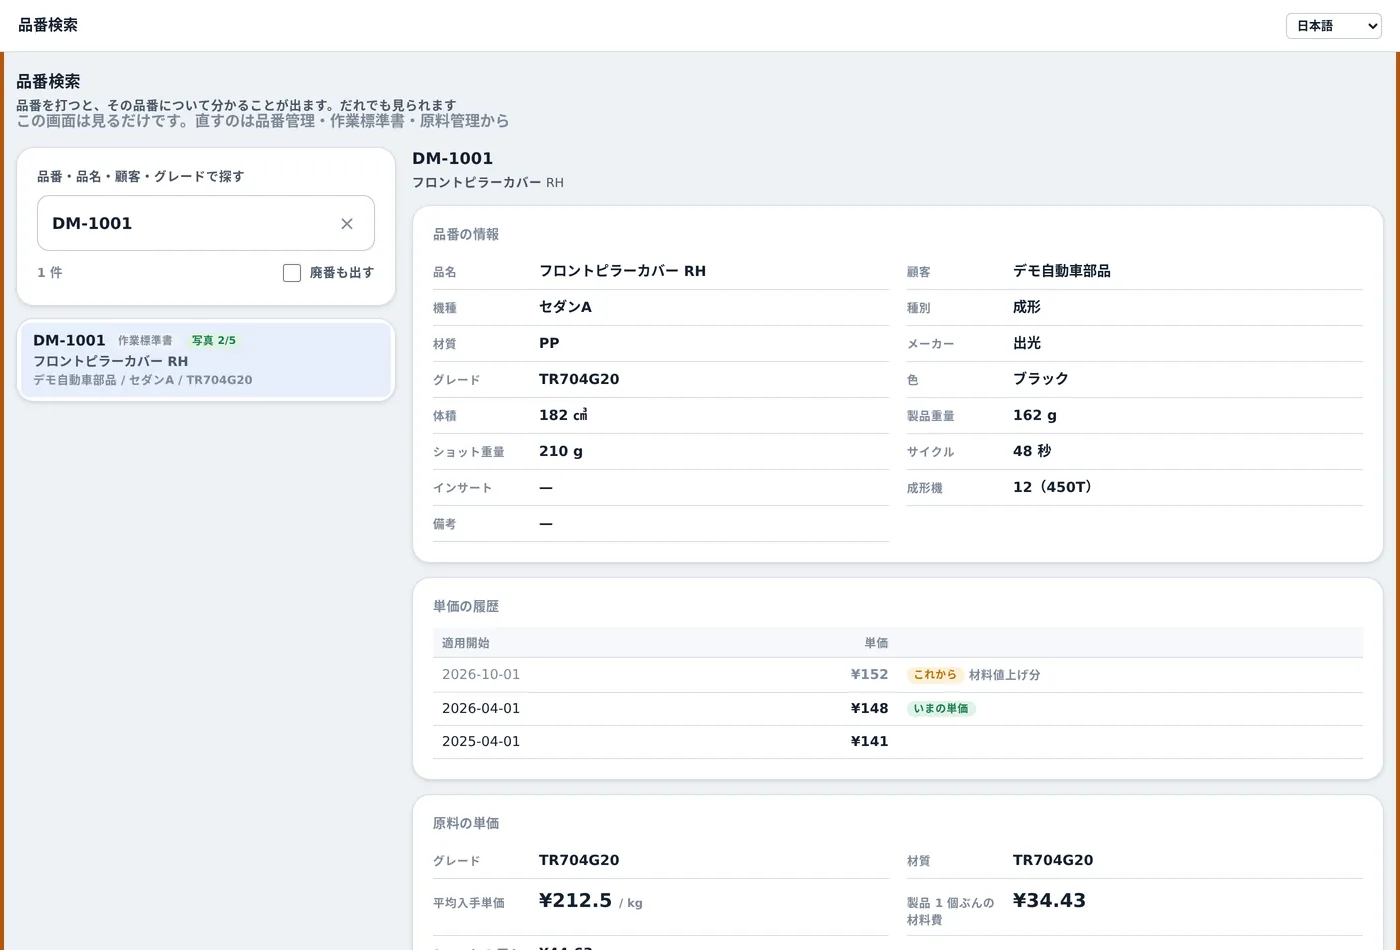Screen dimensions: 1400x950
Task: Click the 作業標準書 label on the result card
Action: (145, 341)
